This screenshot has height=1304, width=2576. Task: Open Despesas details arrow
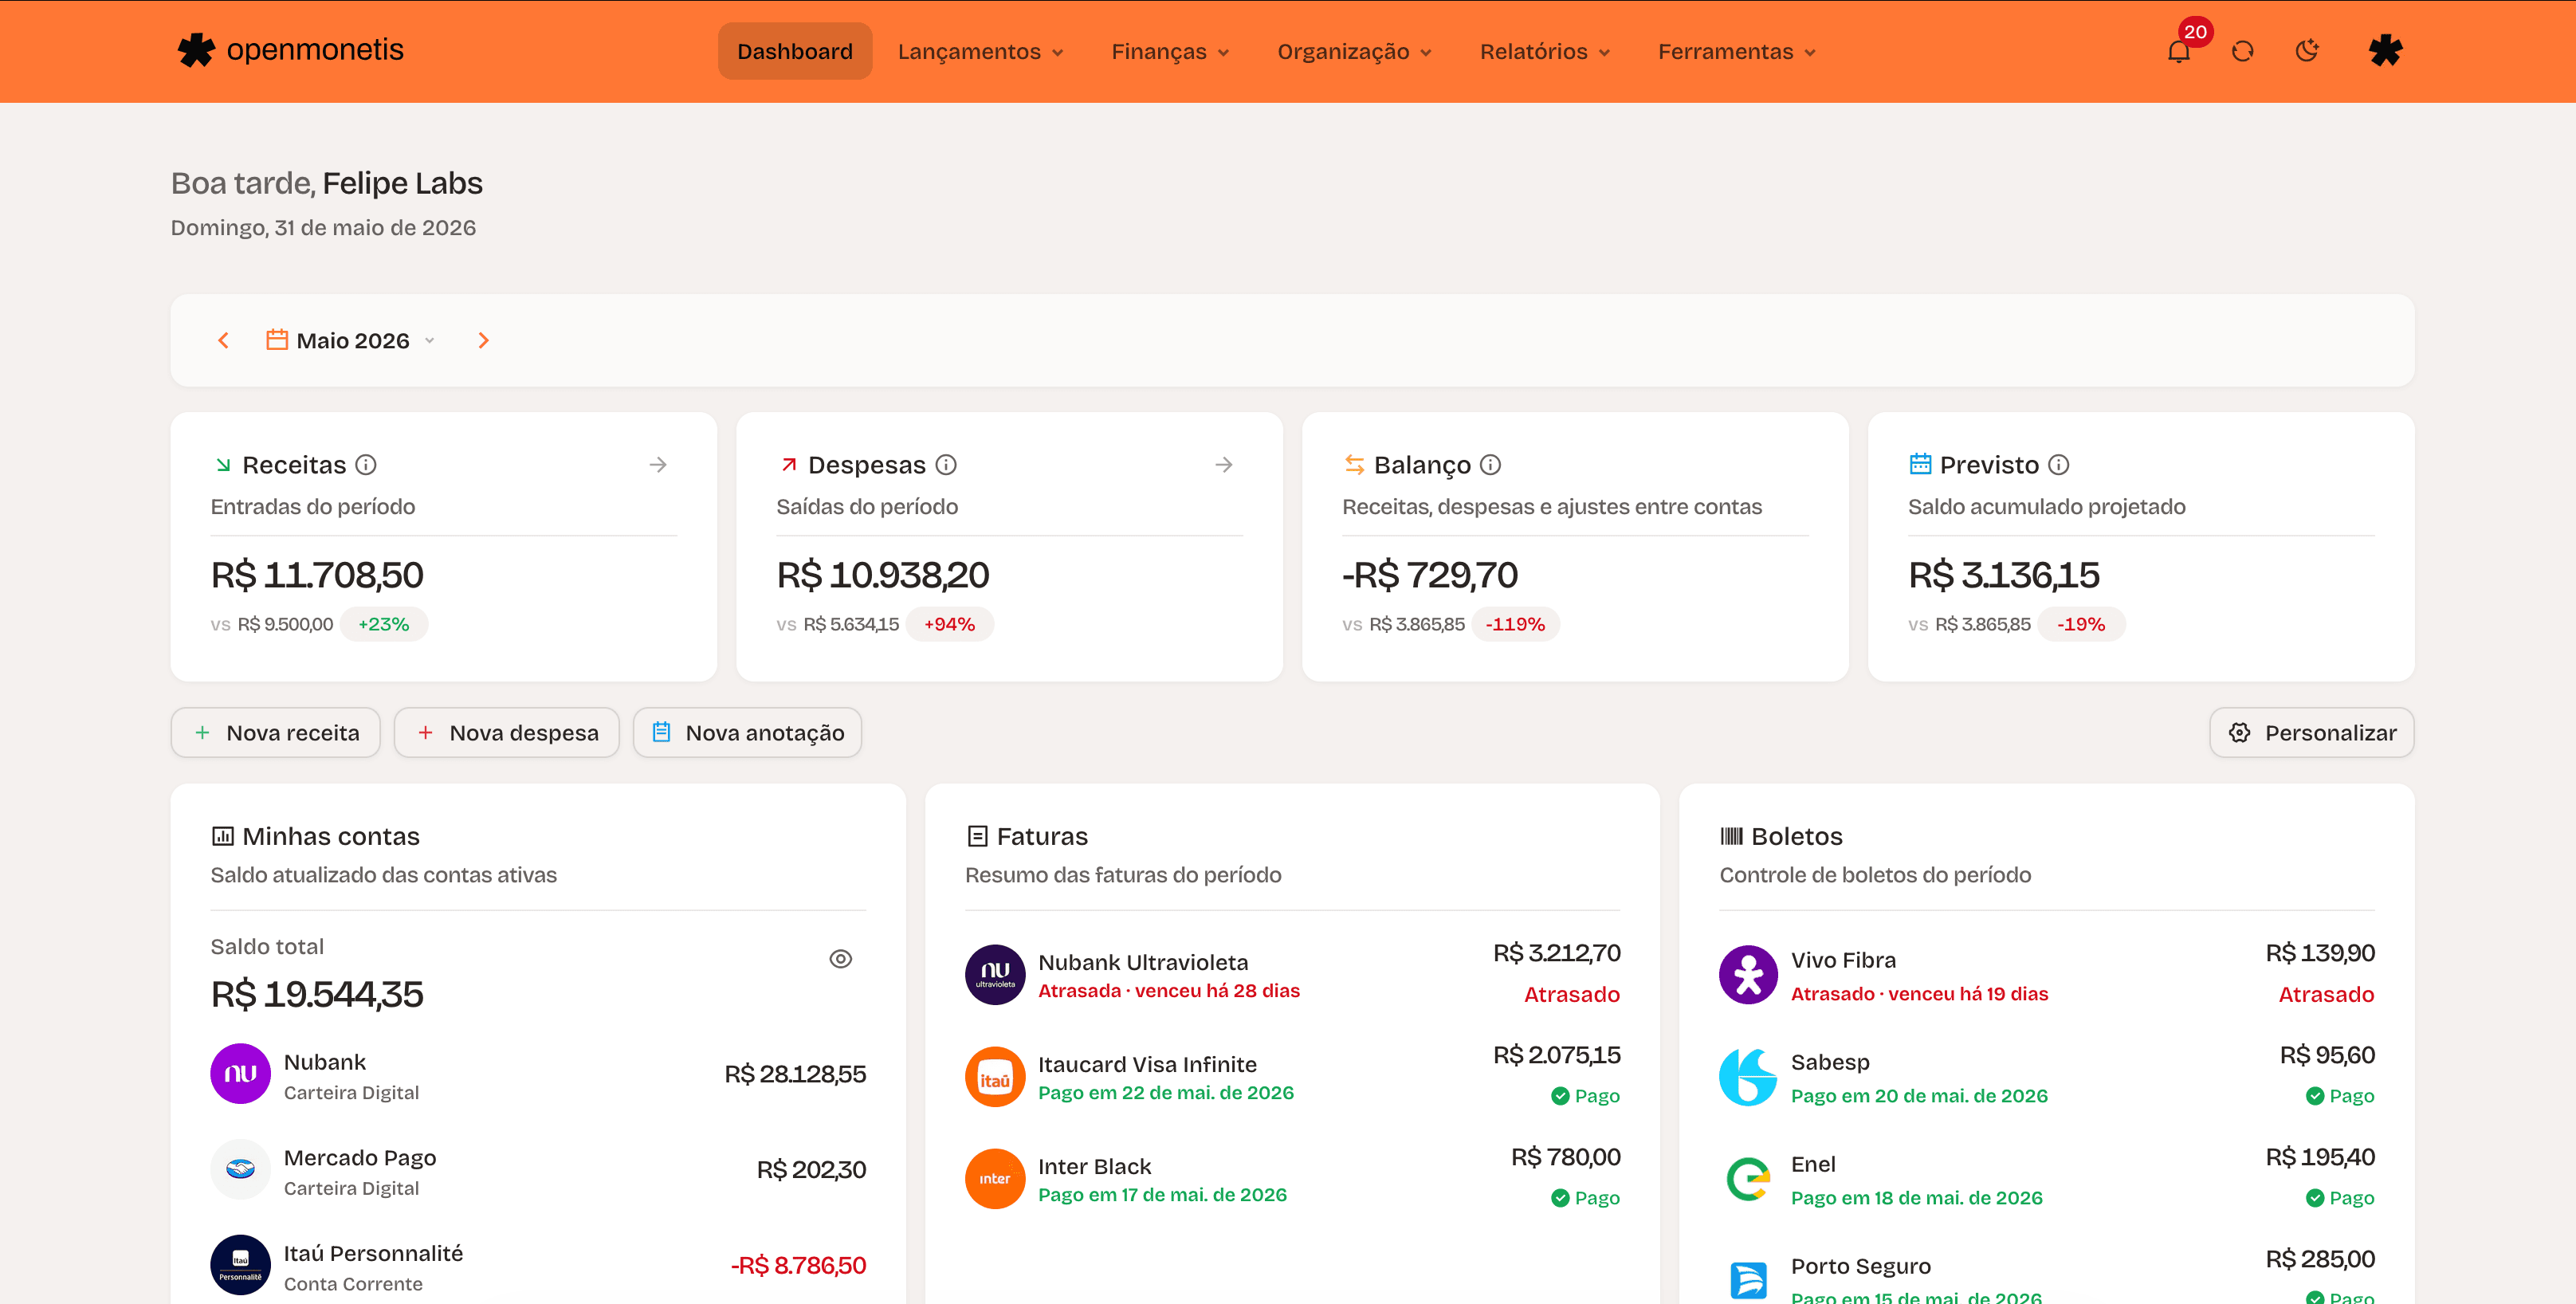point(1223,464)
